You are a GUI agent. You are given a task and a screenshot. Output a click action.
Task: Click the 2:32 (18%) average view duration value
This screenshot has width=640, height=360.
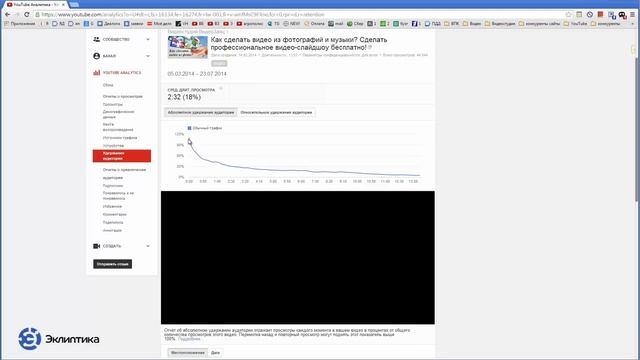[x=184, y=97]
